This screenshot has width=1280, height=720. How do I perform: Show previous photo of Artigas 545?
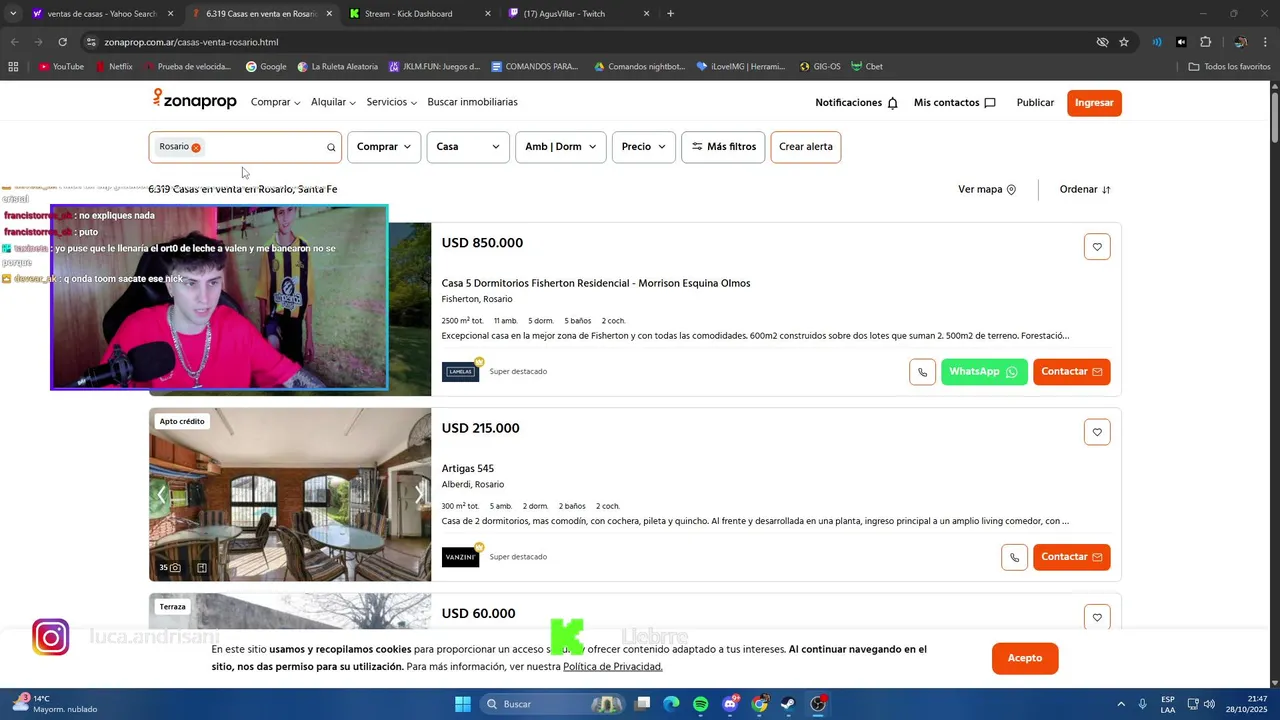pos(161,494)
